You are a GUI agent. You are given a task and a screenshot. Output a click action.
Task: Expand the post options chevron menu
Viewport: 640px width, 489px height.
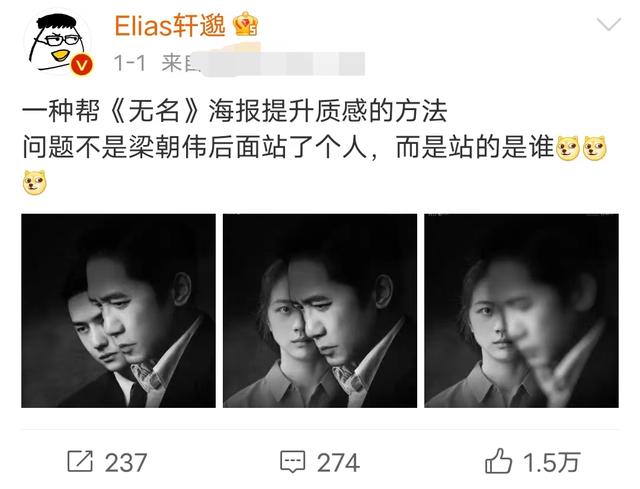click(x=609, y=24)
